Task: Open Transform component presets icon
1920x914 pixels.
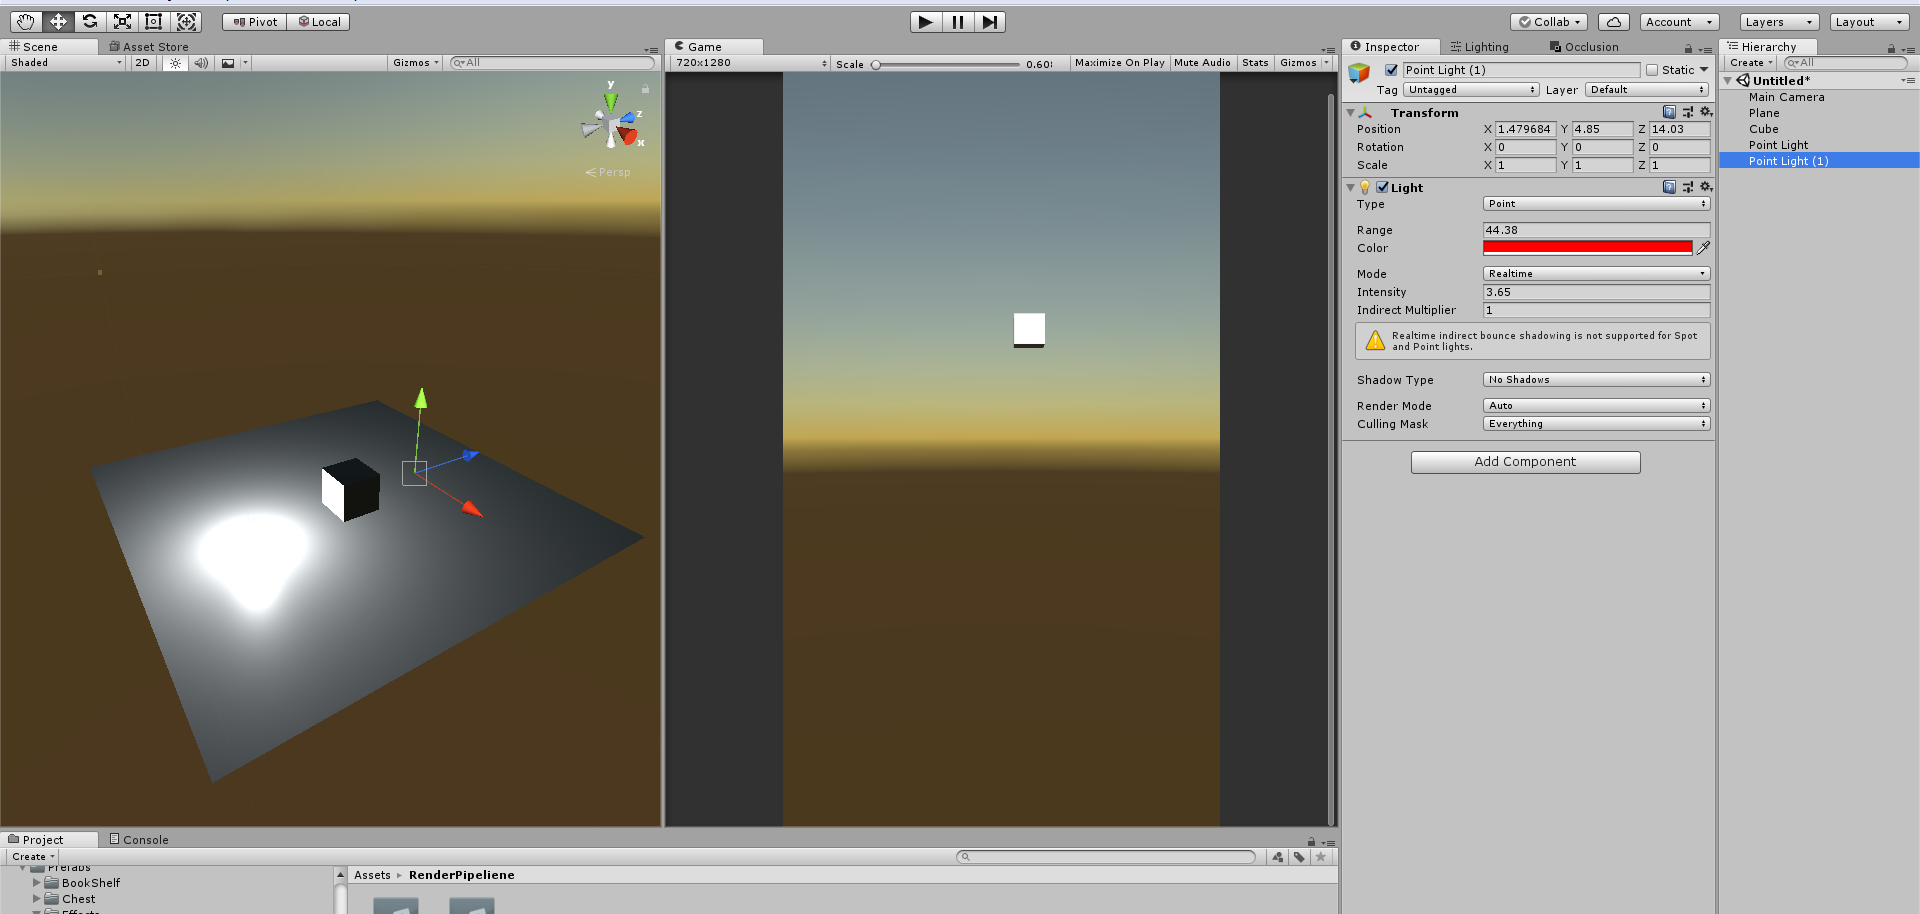Action: [1688, 112]
